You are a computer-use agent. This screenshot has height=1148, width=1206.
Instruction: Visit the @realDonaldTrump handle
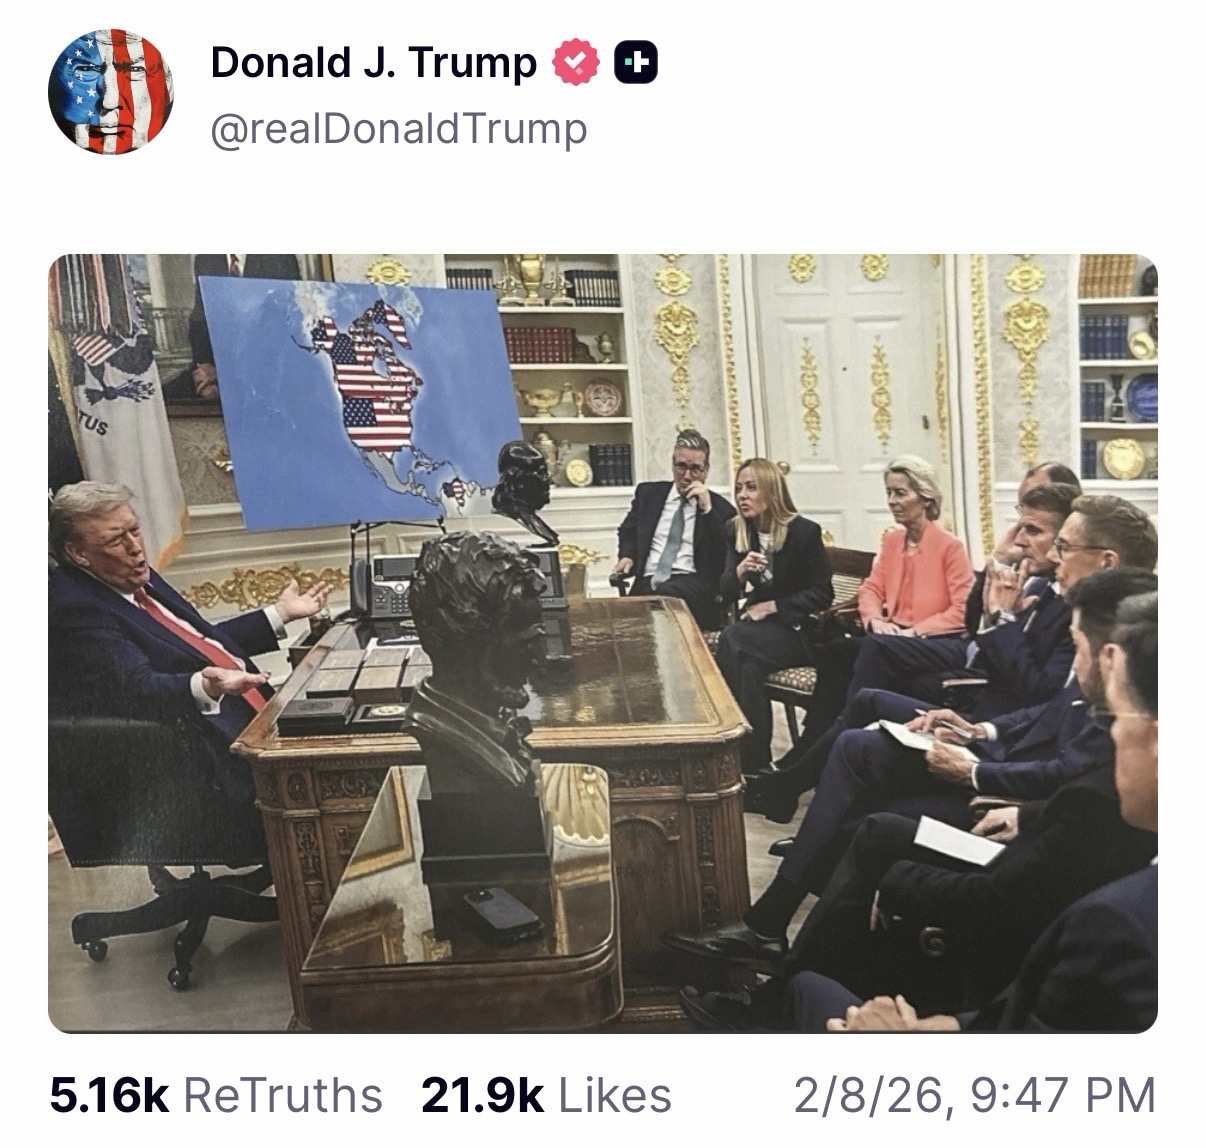(x=398, y=129)
